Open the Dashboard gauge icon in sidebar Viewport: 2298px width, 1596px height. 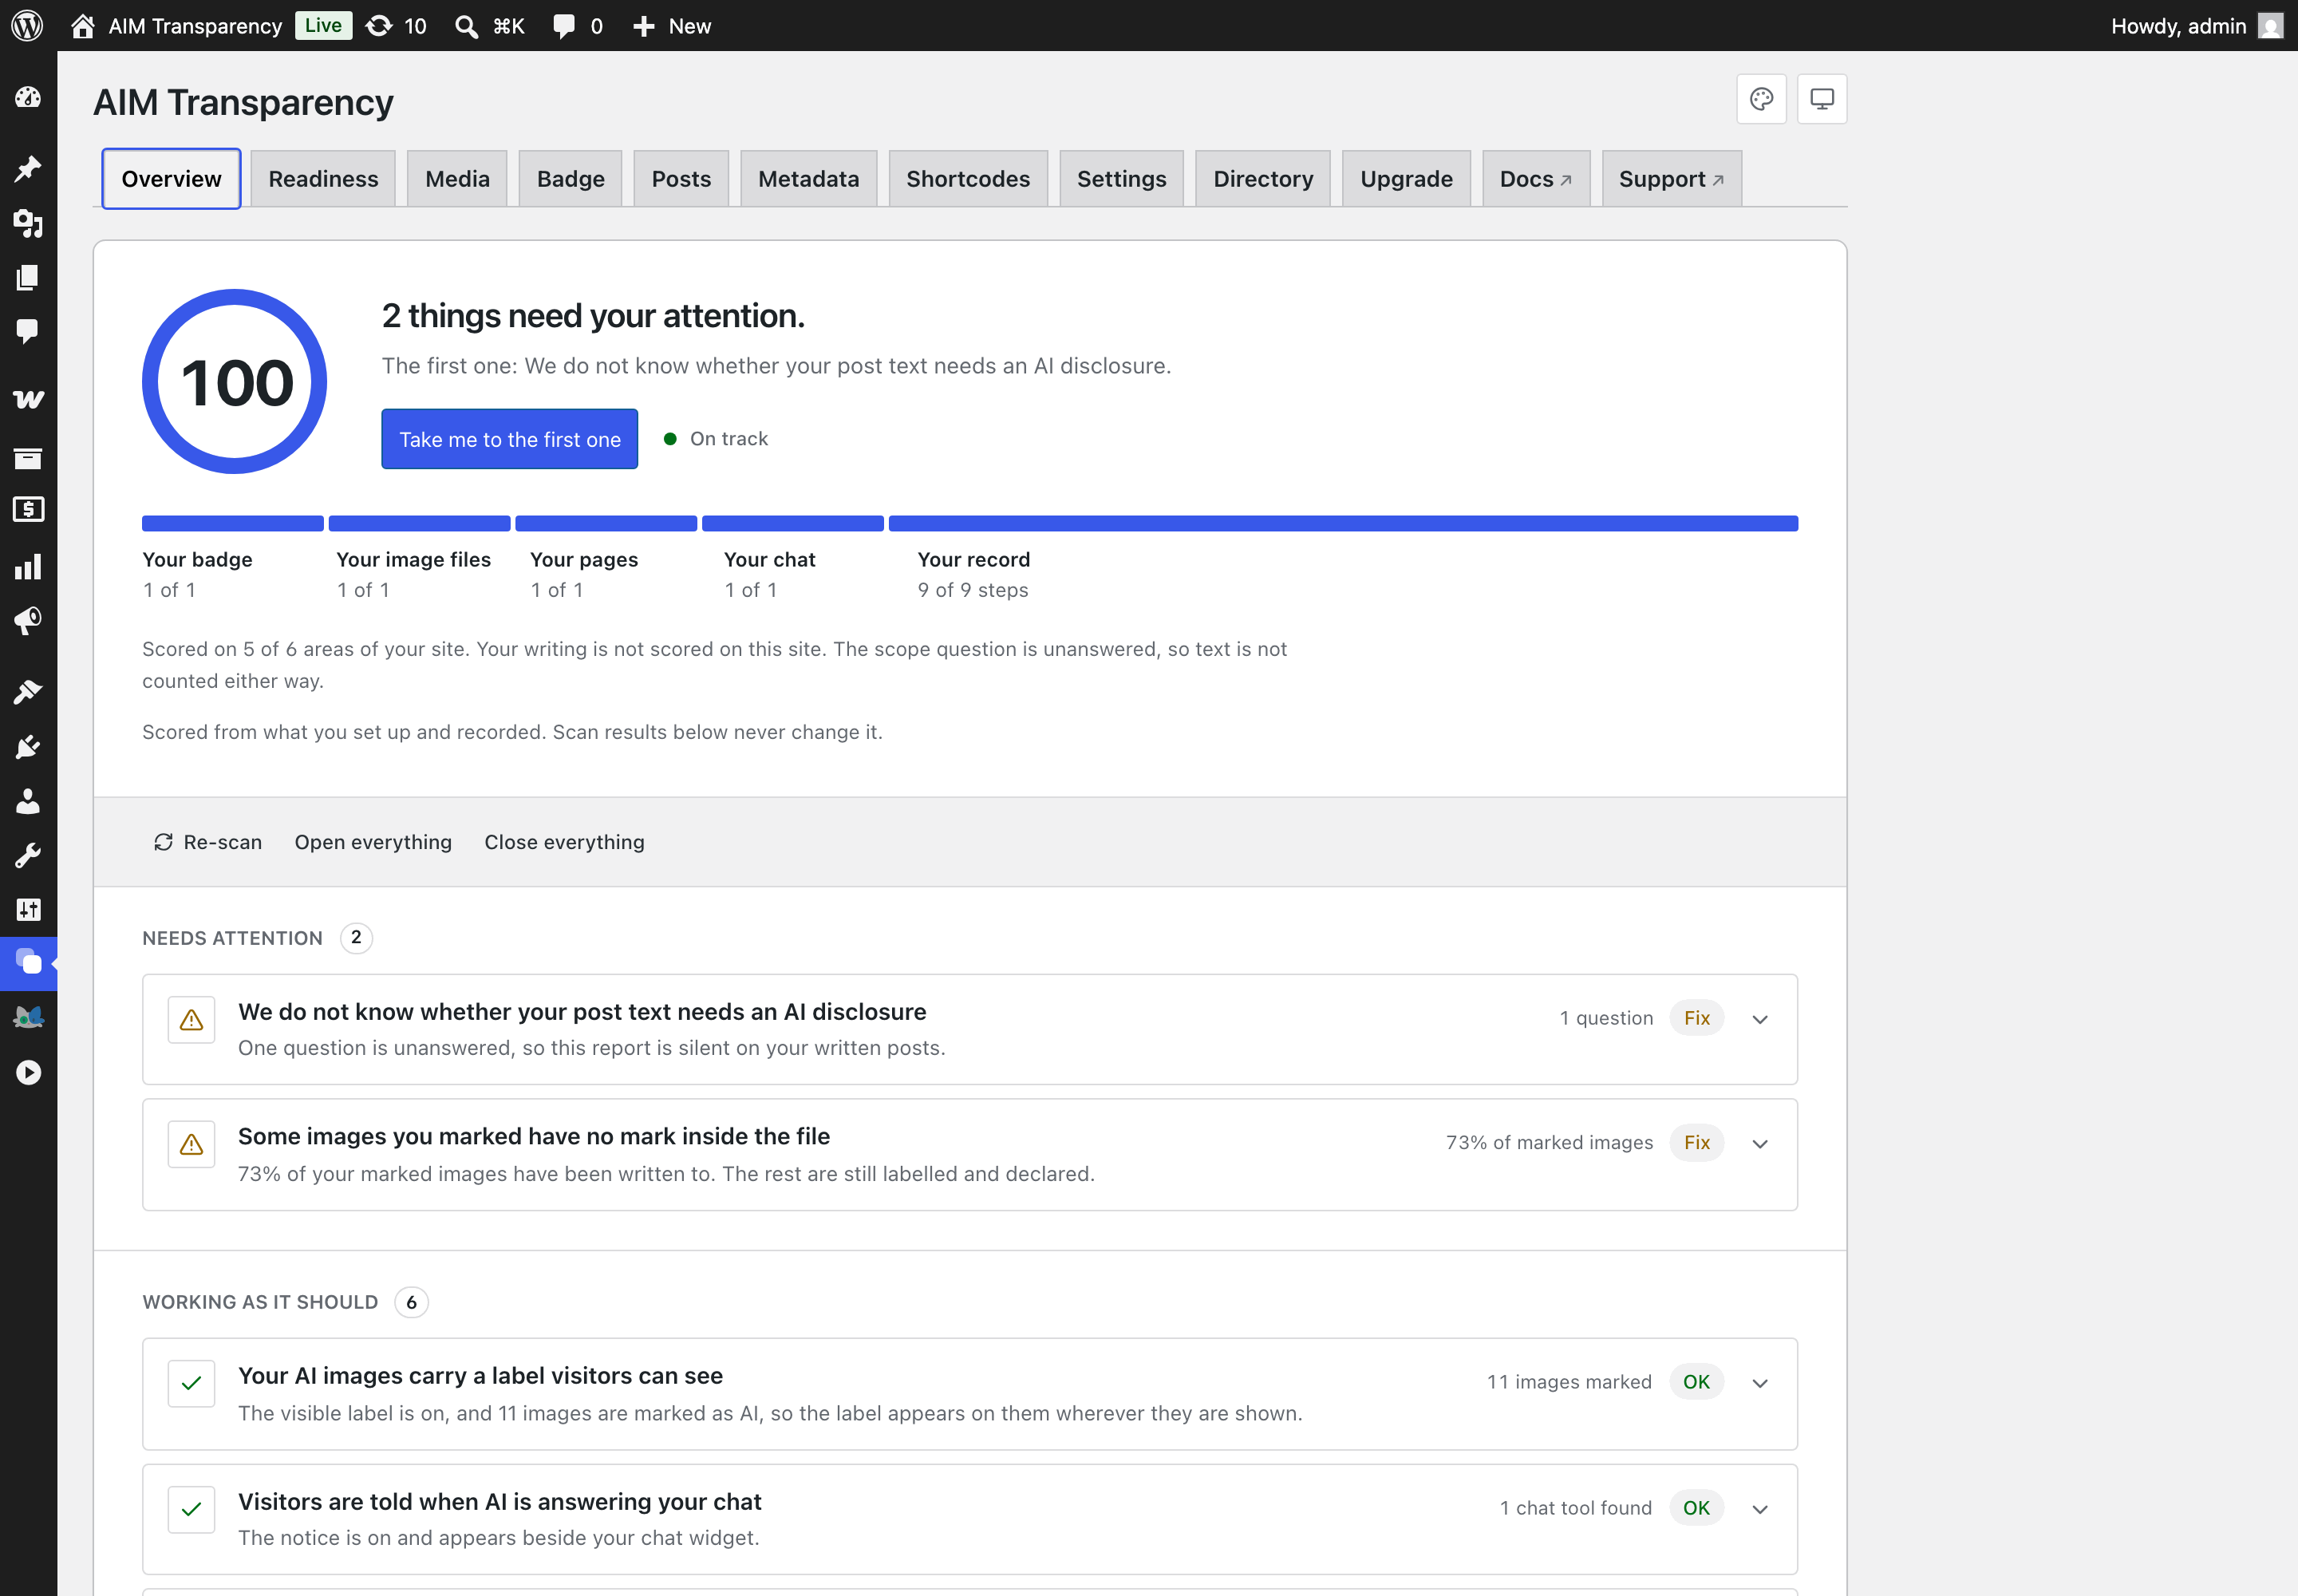pyautogui.click(x=28, y=97)
